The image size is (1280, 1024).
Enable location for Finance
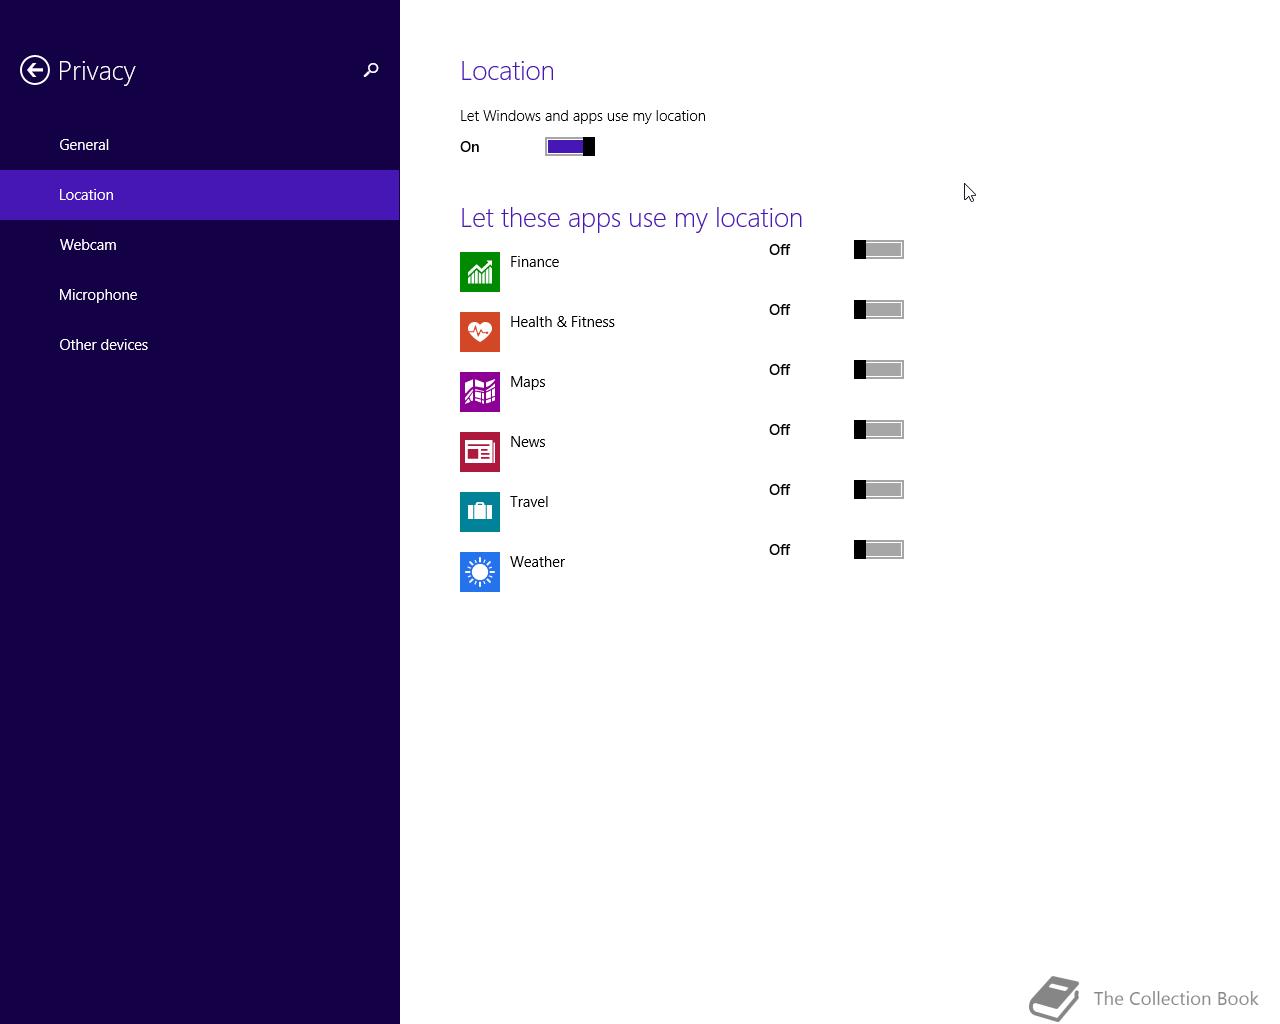click(x=879, y=250)
